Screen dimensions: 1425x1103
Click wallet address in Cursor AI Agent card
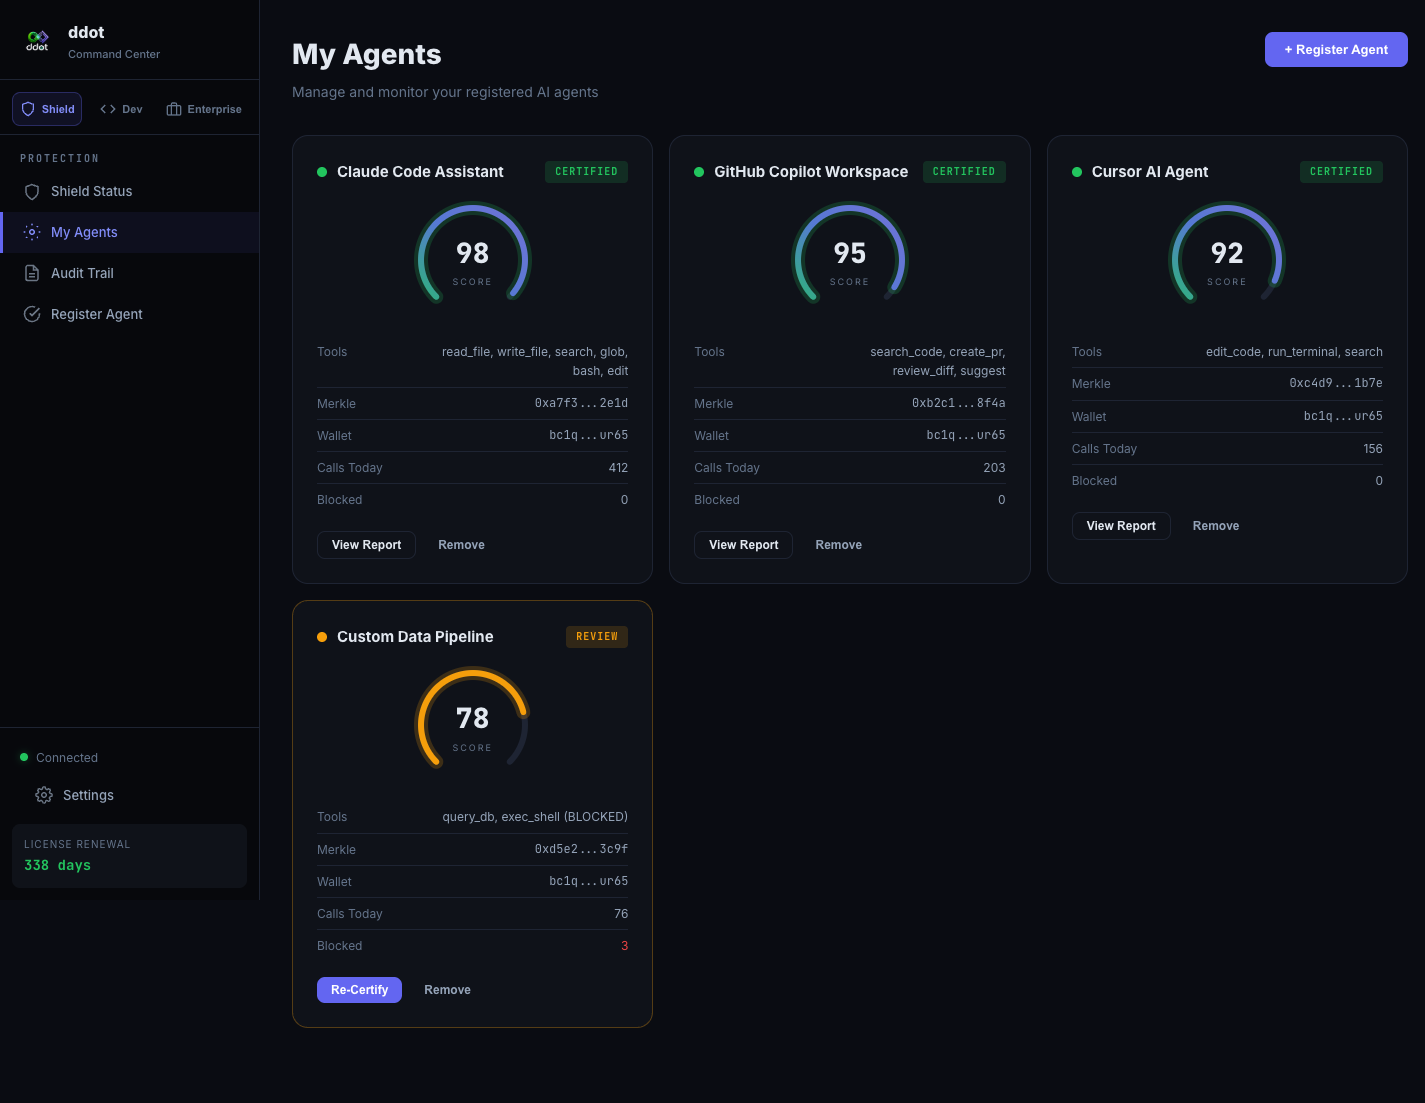point(1343,417)
